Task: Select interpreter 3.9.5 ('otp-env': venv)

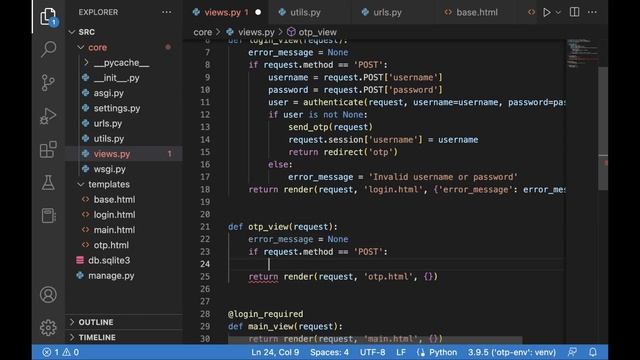Action: click(512, 352)
